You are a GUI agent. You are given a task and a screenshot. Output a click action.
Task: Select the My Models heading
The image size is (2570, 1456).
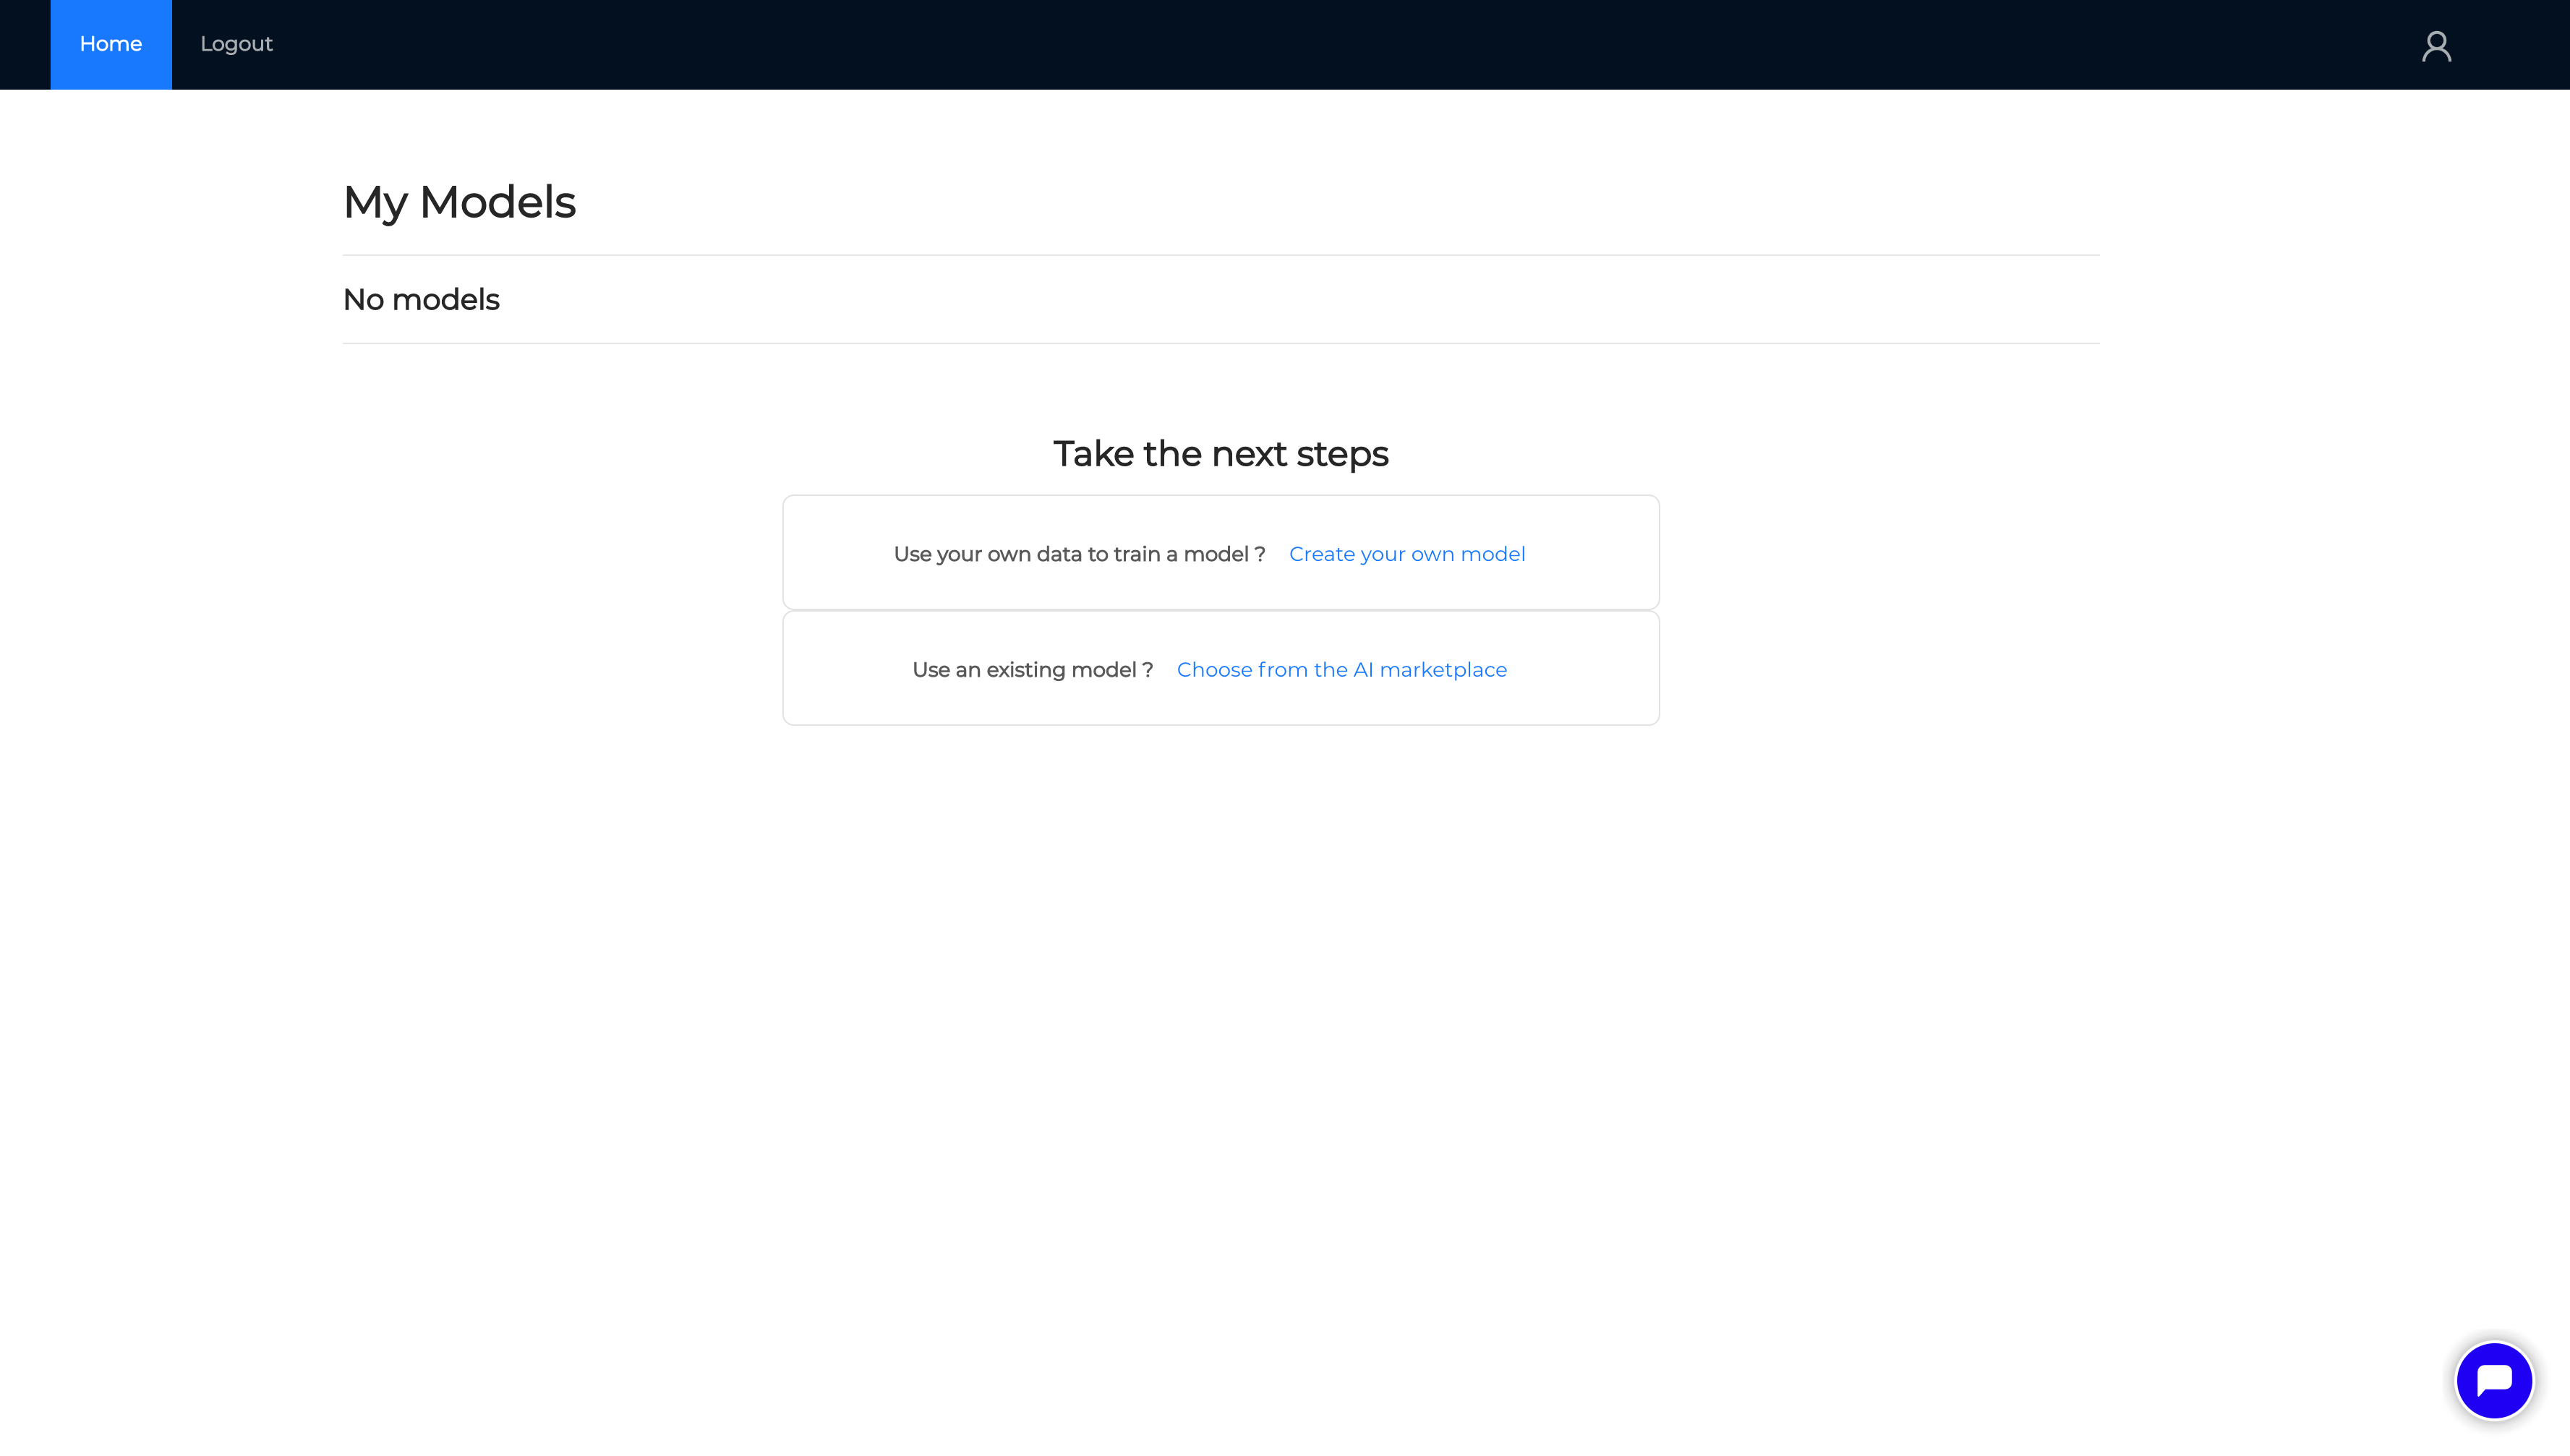tap(459, 202)
